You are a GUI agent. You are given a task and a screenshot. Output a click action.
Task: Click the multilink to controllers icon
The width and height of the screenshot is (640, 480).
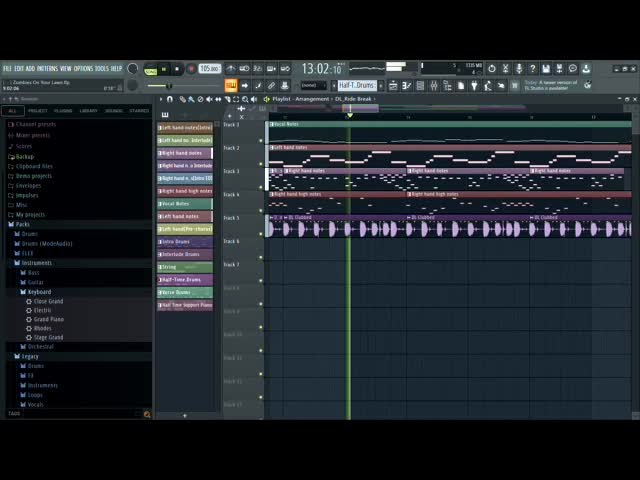pos(285,85)
